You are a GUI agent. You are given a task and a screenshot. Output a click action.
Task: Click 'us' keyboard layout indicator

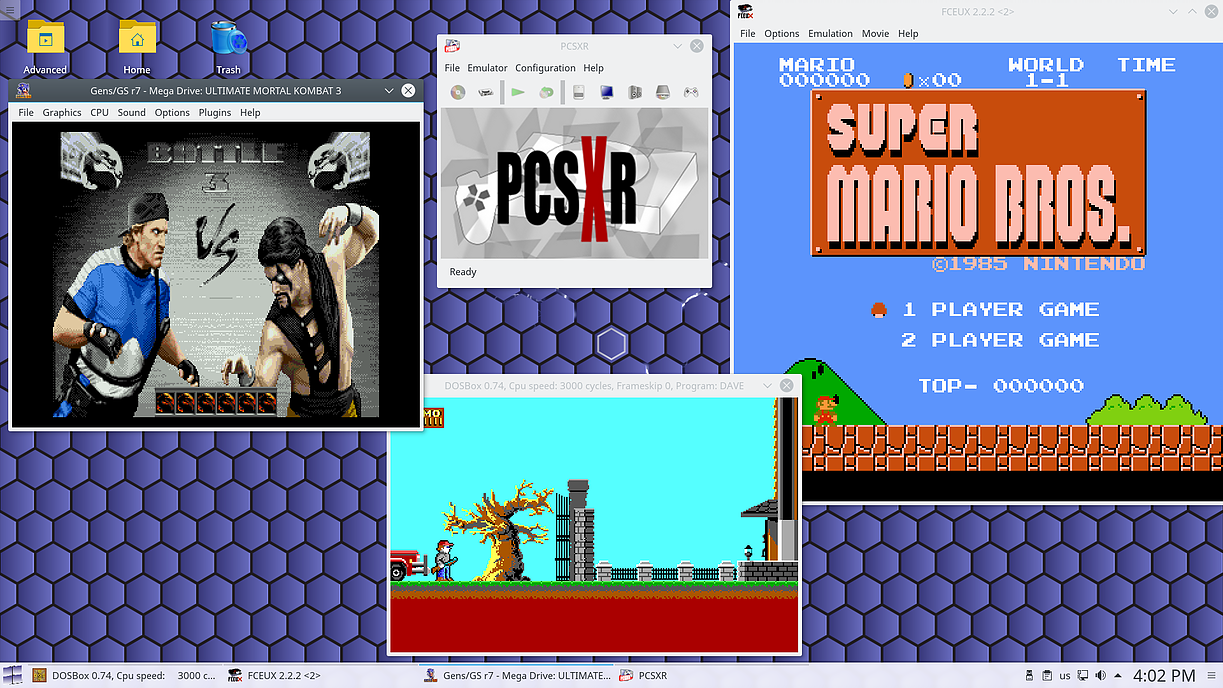1065,676
